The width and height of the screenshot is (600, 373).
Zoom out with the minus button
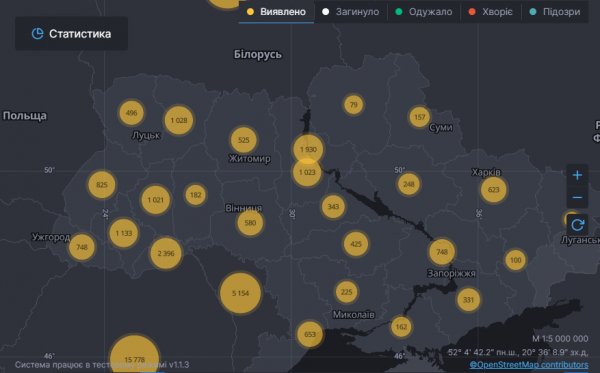pyautogui.click(x=577, y=197)
